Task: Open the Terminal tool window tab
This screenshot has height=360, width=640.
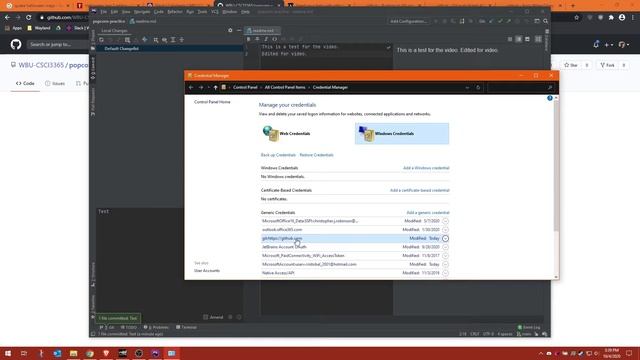Action: click(x=186, y=327)
